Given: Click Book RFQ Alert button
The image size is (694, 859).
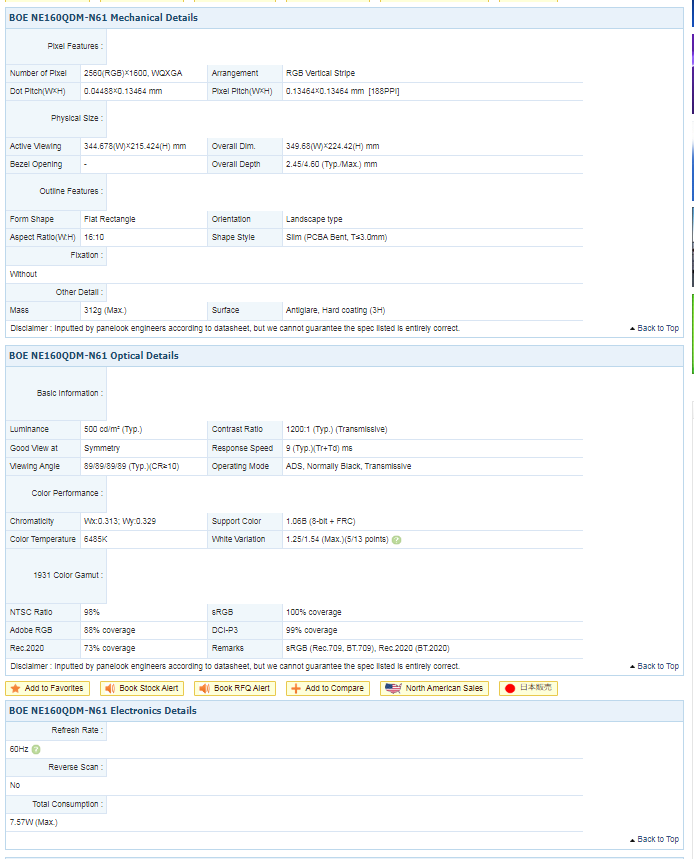Looking at the screenshot, I should click(x=236, y=688).
